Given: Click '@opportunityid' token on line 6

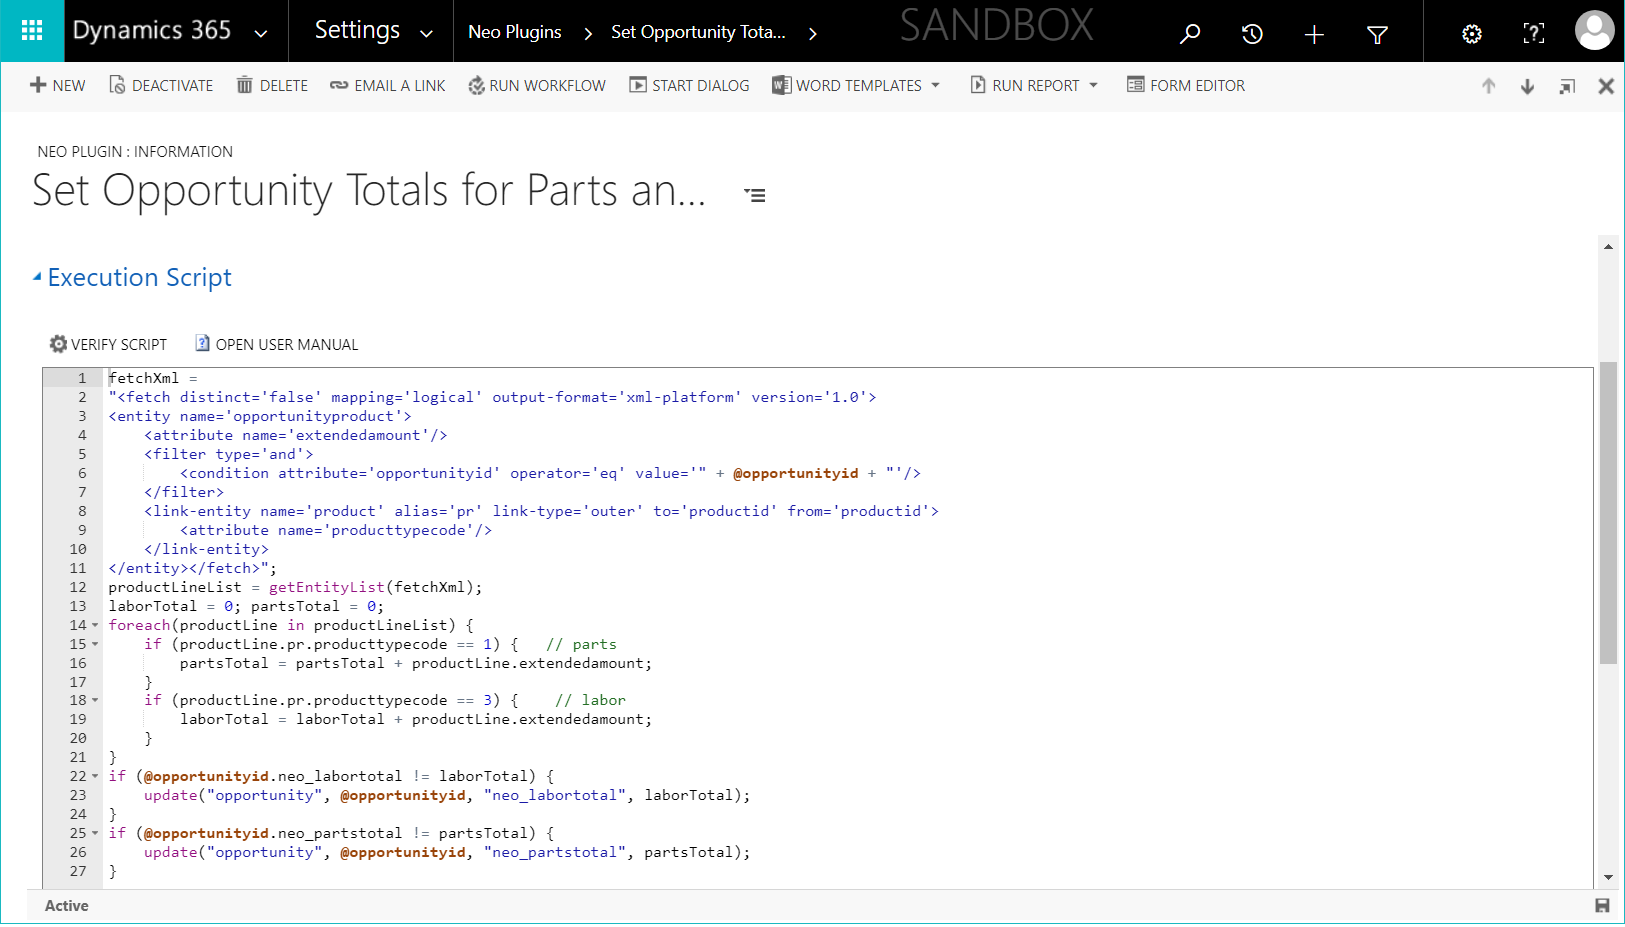Looking at the screenshot, I should pyautogui.click(x=796, y=473).
